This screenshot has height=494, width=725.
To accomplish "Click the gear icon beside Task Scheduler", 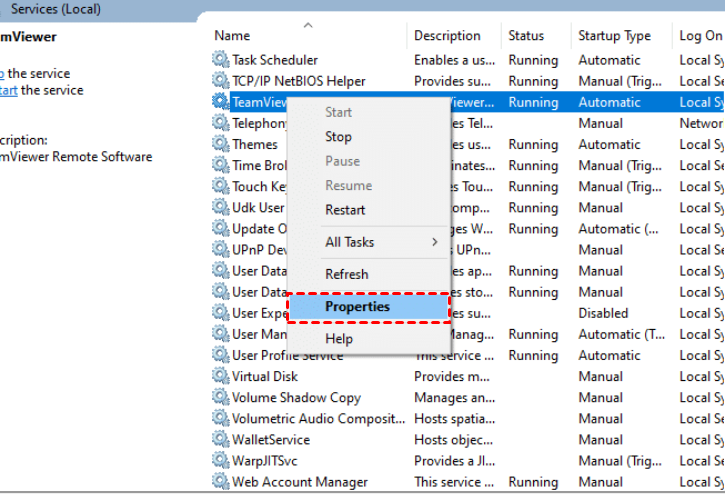I will pyautogui.click(x=220, y=60).
